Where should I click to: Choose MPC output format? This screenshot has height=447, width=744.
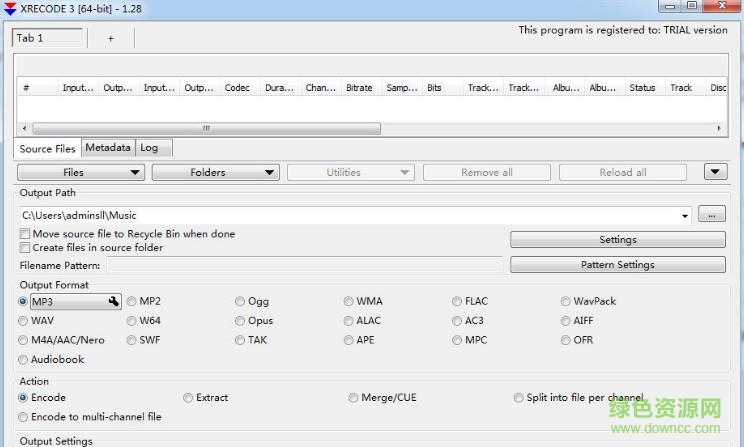click(457, 340)
